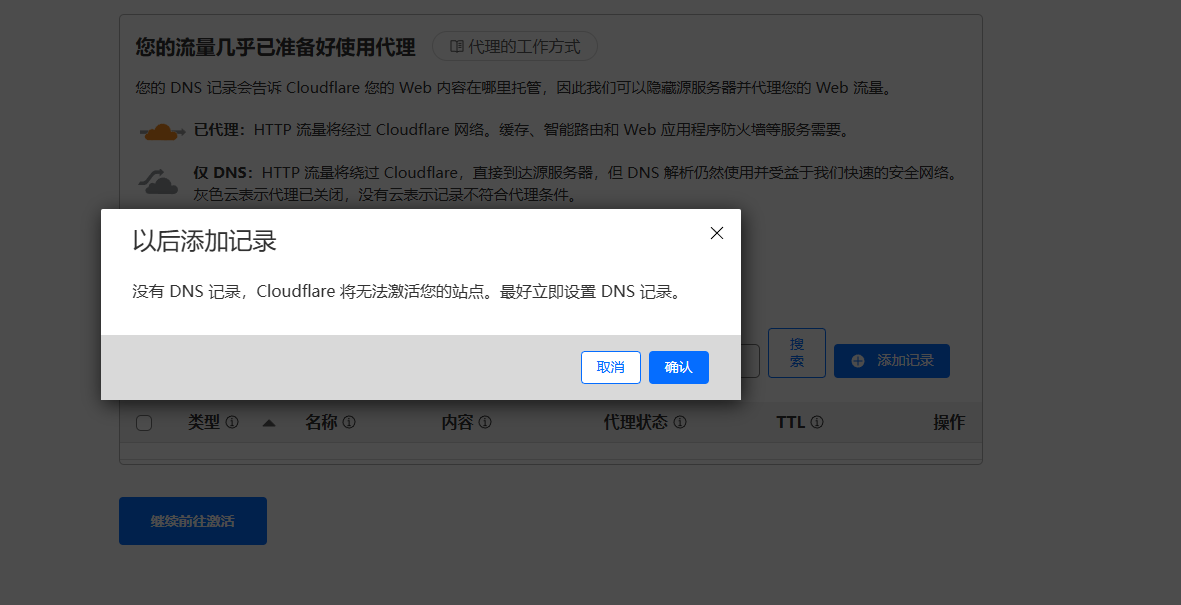1181x605 pixels.
Task: Click the orange 已代理 cloud icon
Action: point(162,132)
